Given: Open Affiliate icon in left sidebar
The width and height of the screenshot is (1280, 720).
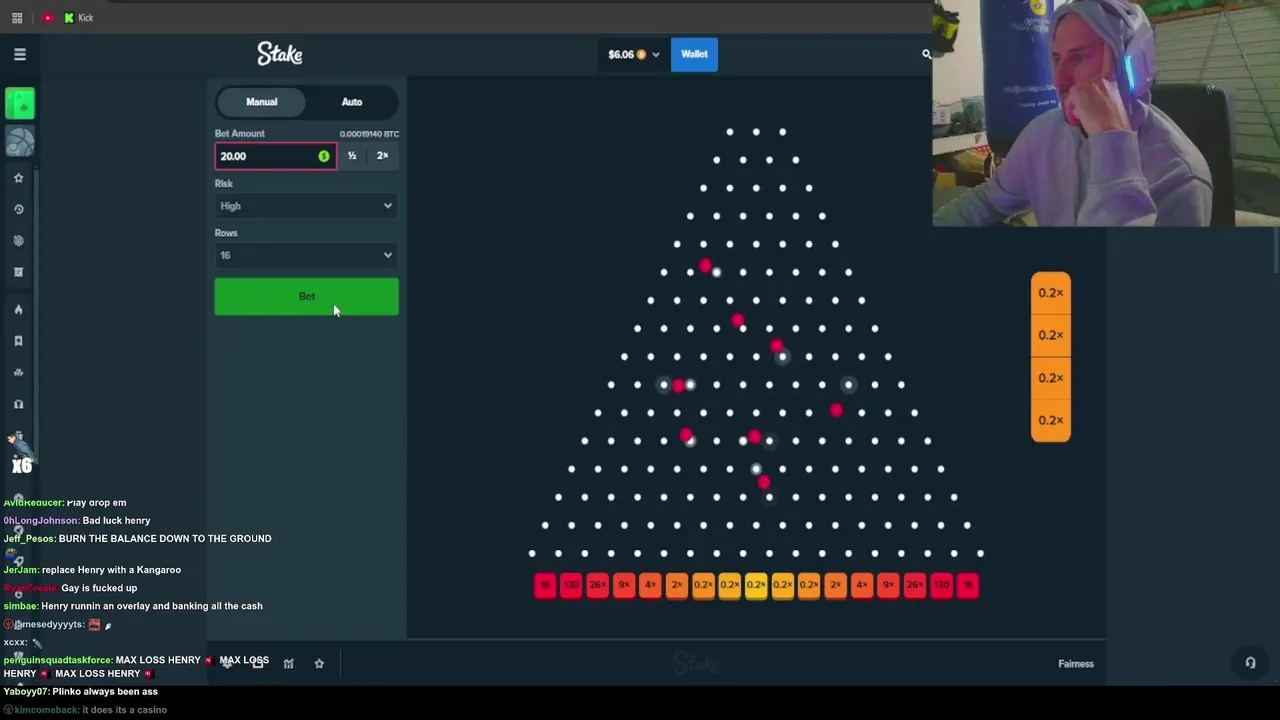Looking at the screenshot, I should (18, 372).
